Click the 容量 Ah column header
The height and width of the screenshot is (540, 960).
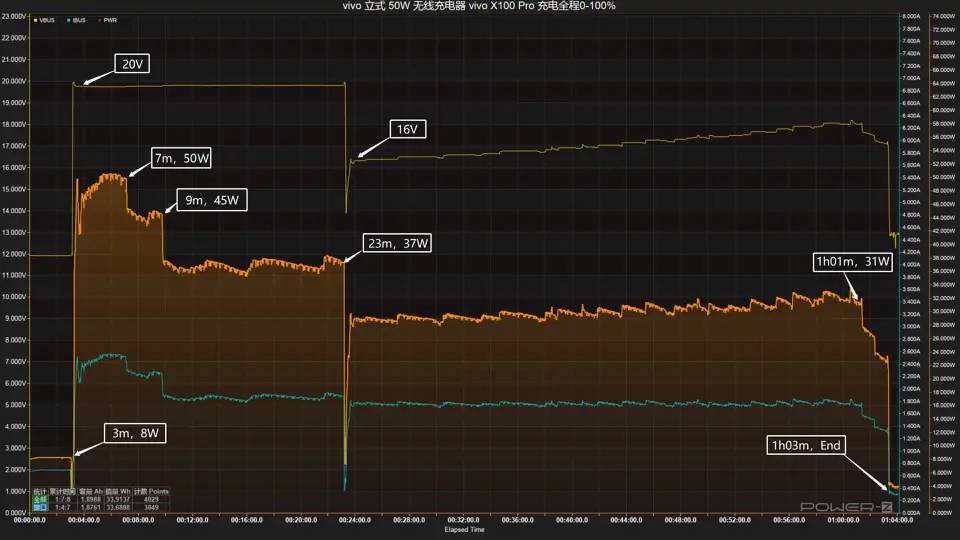click(x=91, y=492)
